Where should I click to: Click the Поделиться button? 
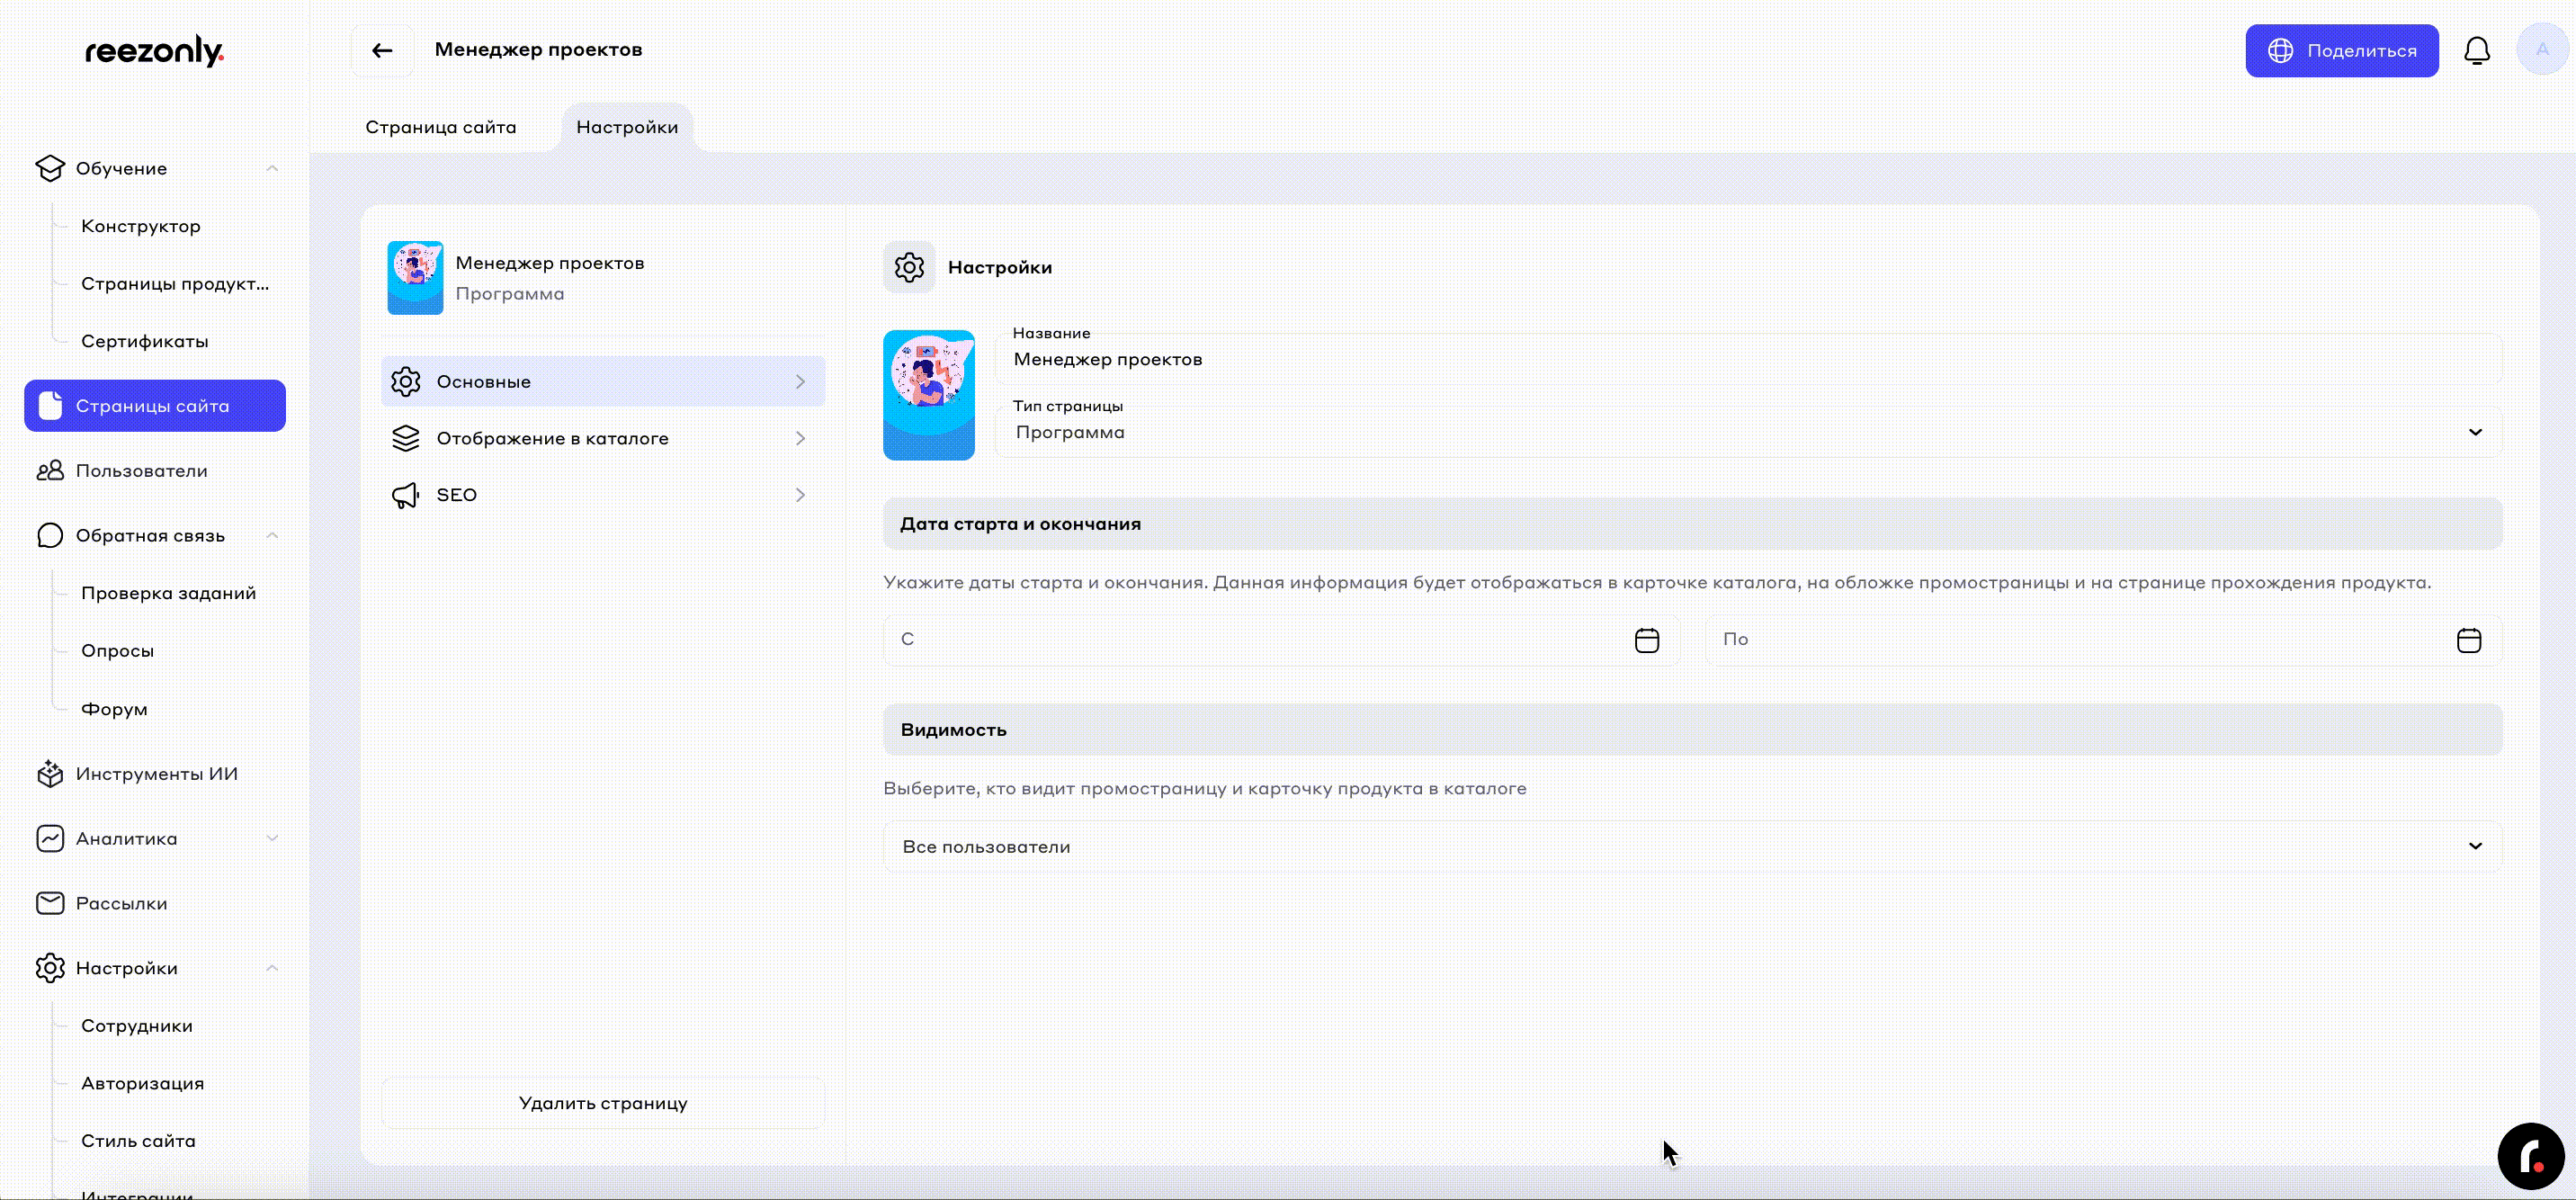click(2341, 50)
